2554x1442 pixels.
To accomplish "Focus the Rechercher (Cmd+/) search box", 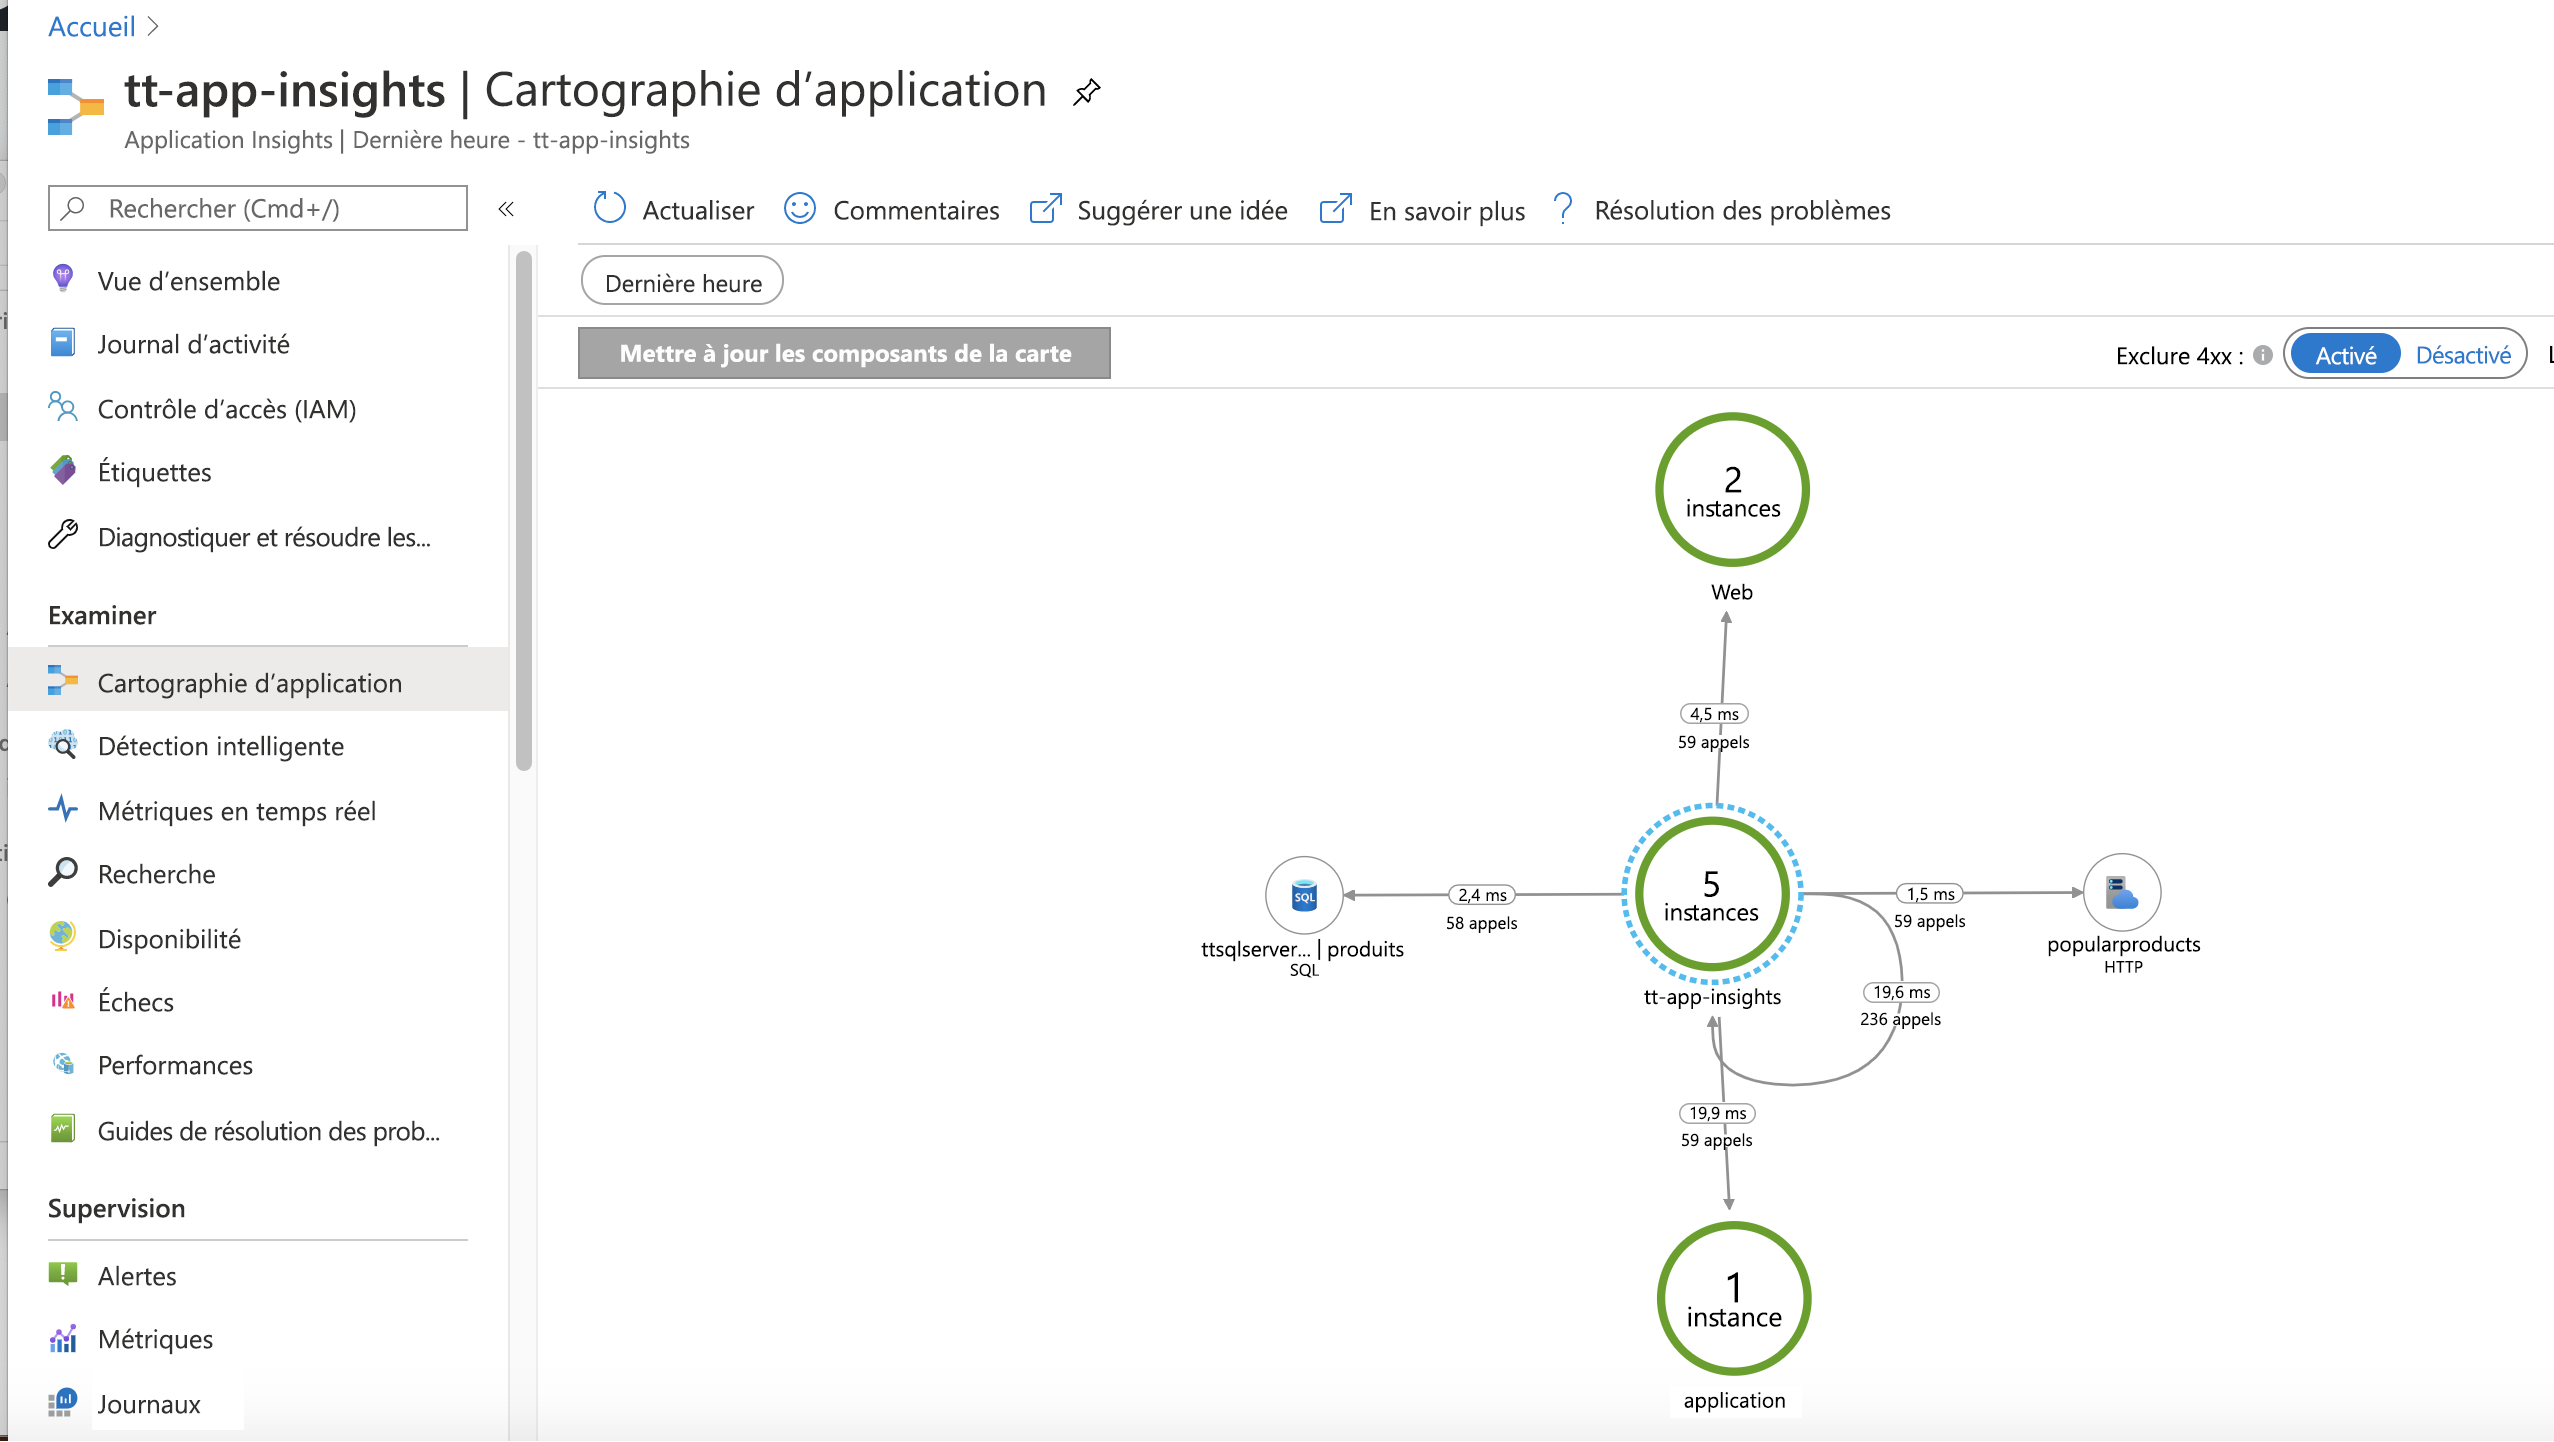I will [x=258, y=208].
